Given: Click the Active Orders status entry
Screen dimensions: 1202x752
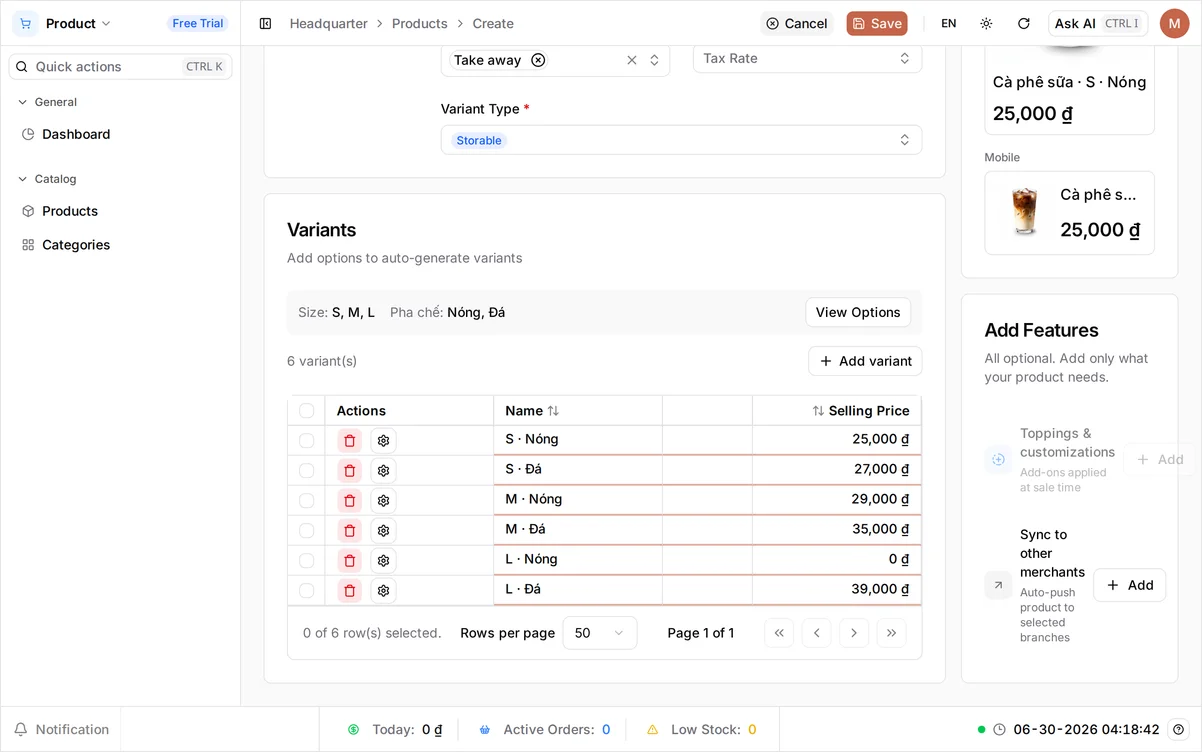Looking at the screenshot, I should tap(544, 730).
